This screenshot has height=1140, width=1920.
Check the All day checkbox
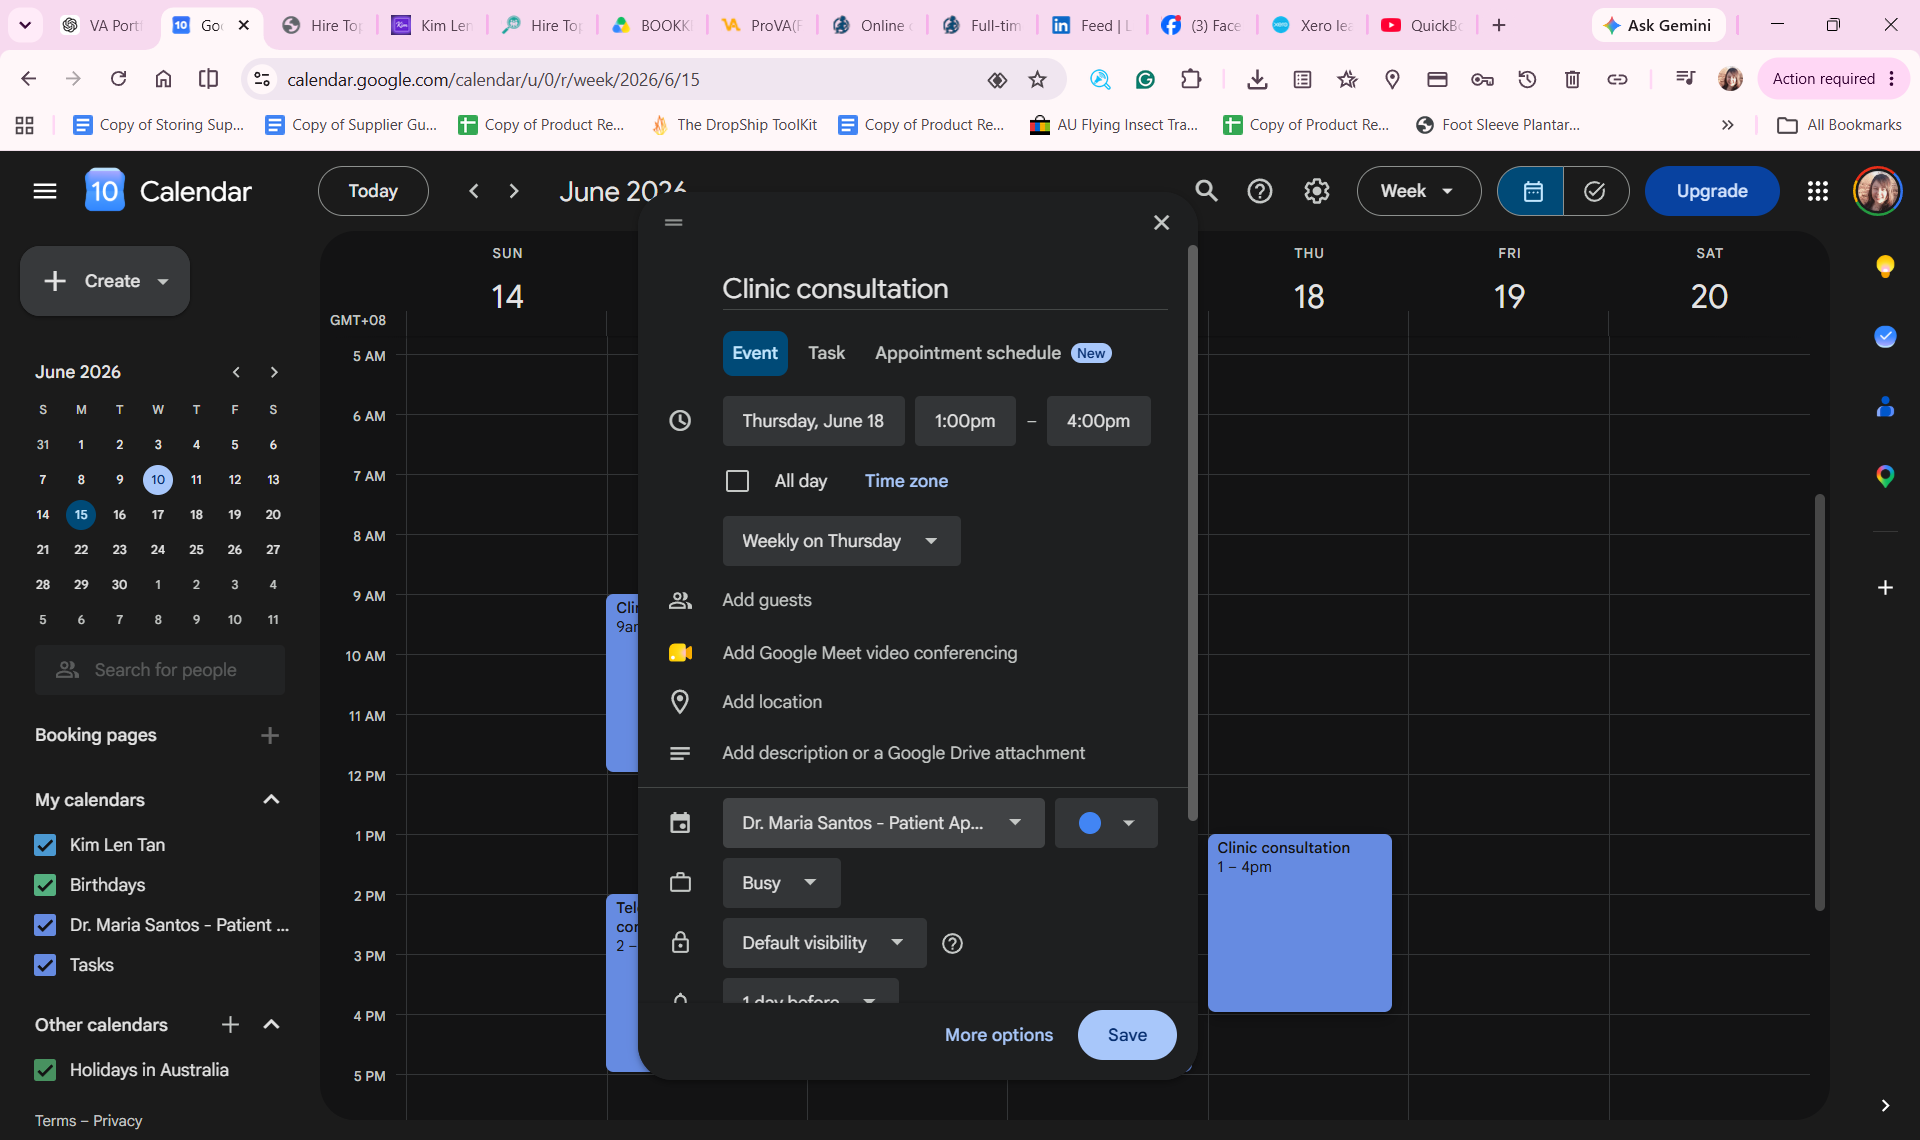click(x=737, y=481)
